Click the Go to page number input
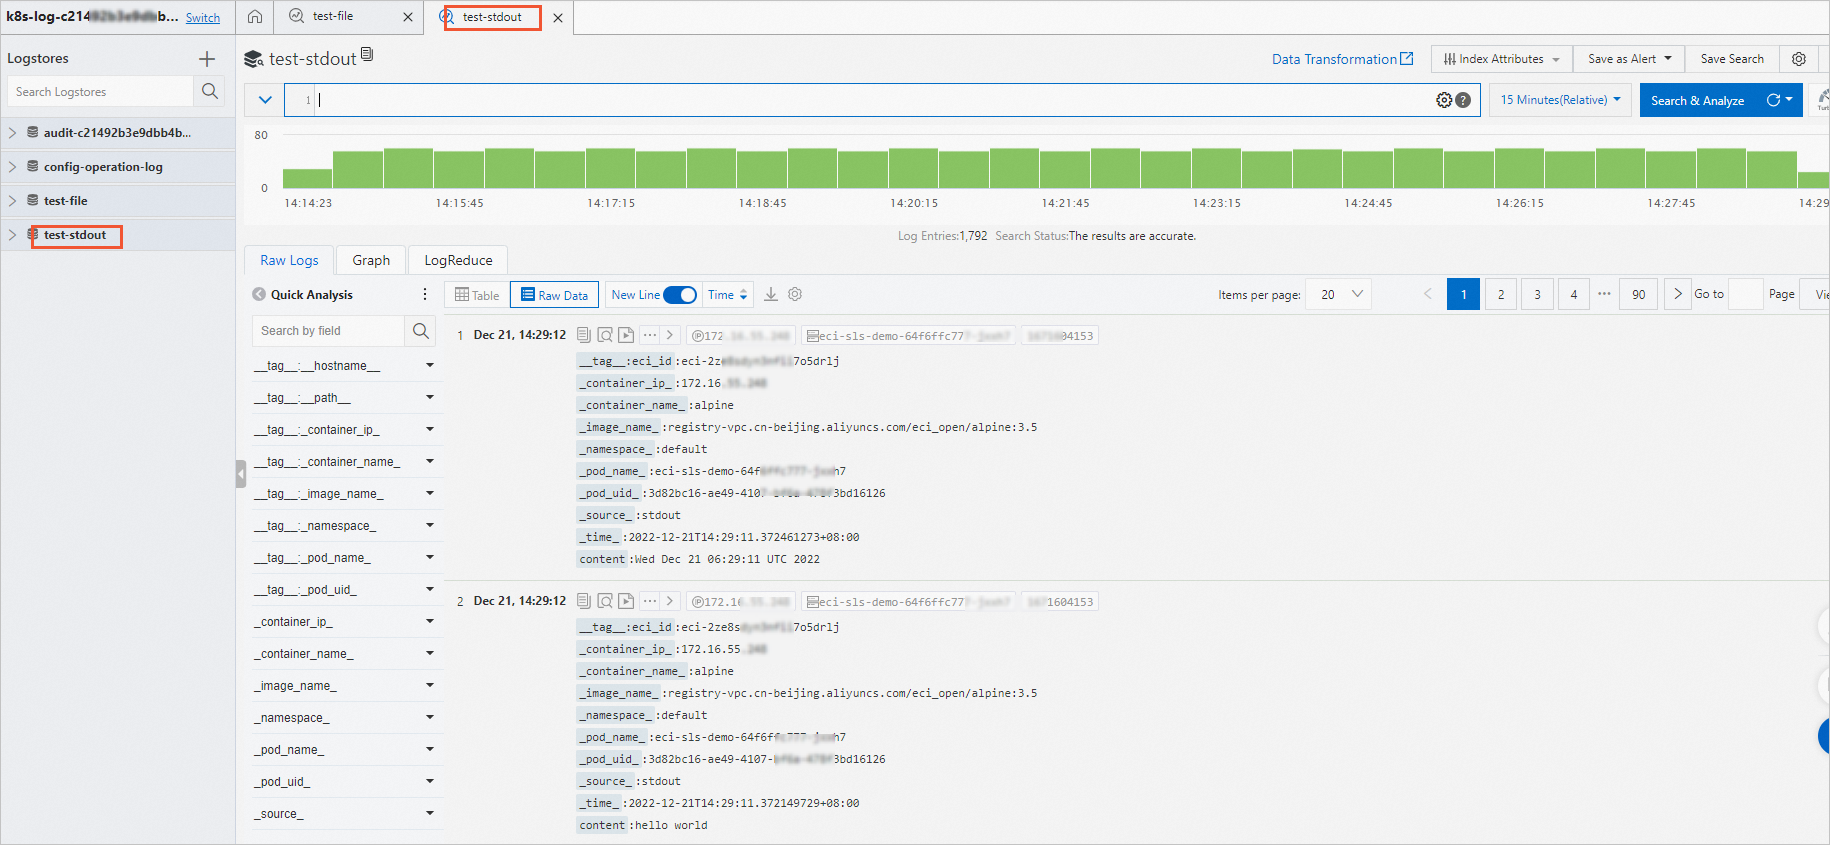 [1745, 294]
